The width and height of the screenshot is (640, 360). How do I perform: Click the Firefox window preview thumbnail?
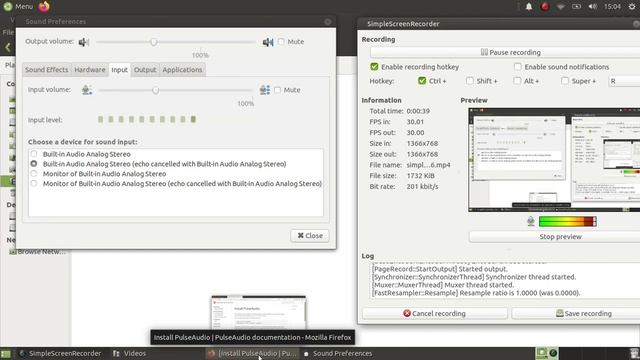[x=259, y=312]
